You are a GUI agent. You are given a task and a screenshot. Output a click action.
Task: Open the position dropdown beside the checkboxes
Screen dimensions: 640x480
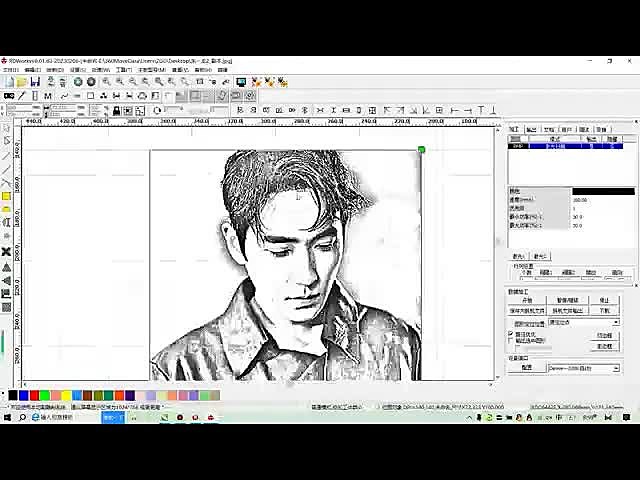pyautogui.click(x=584, y=322)
